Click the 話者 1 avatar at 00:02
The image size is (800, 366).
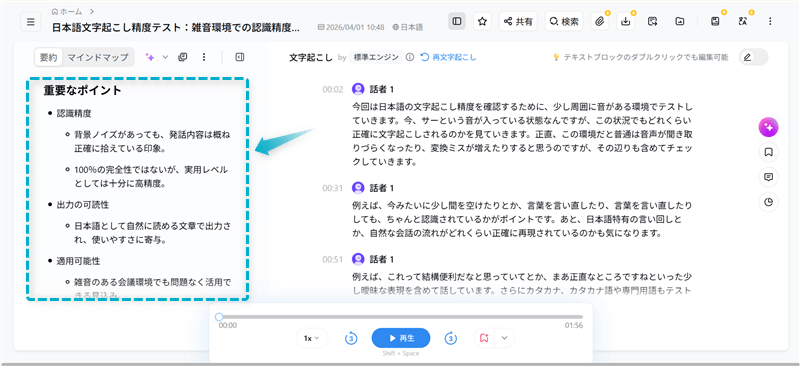pos(359,89)
